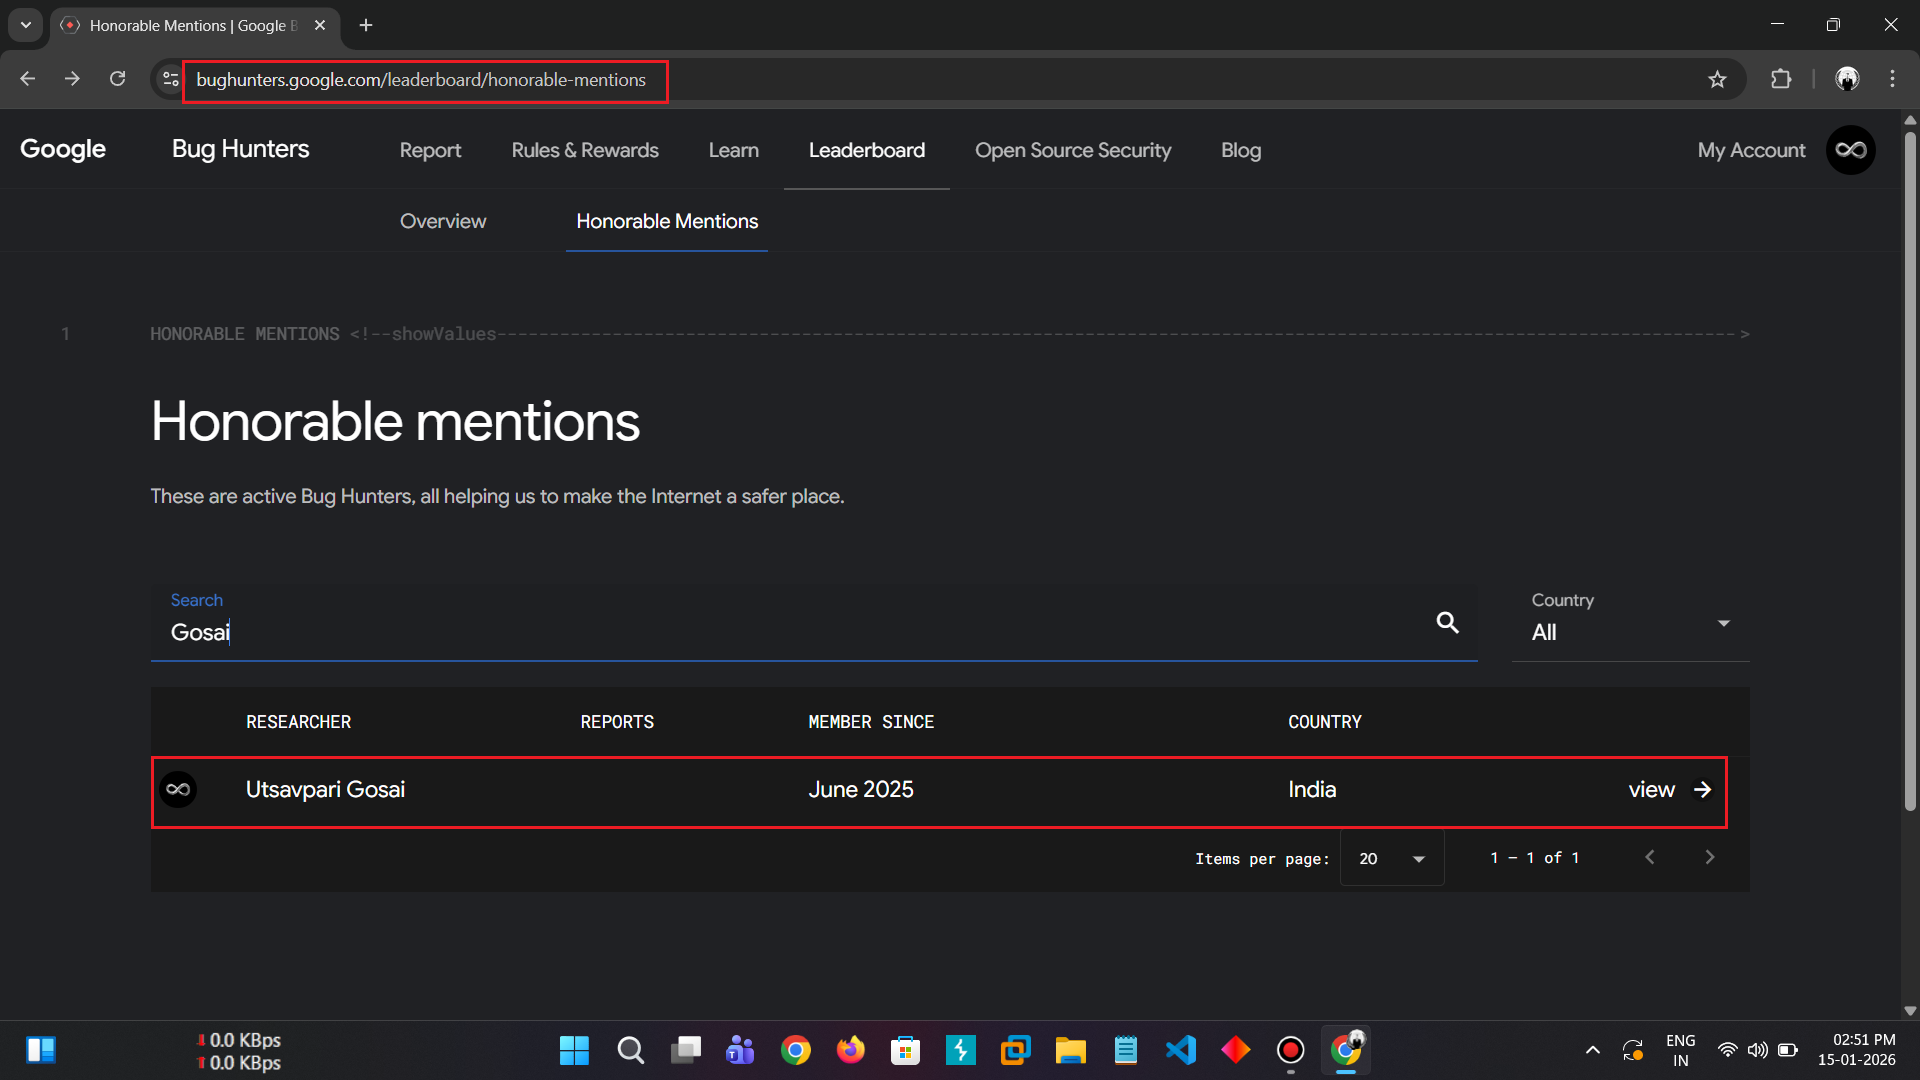Viewport: 1920px width, 1080px height.
Task: Open the Items per page dropdown
Action: tap(1392, 859)
